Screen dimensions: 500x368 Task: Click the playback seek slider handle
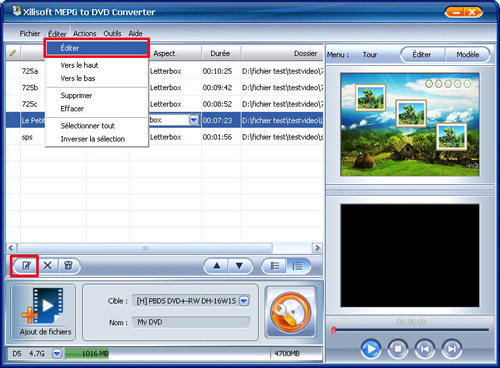[x=333, y=330]
